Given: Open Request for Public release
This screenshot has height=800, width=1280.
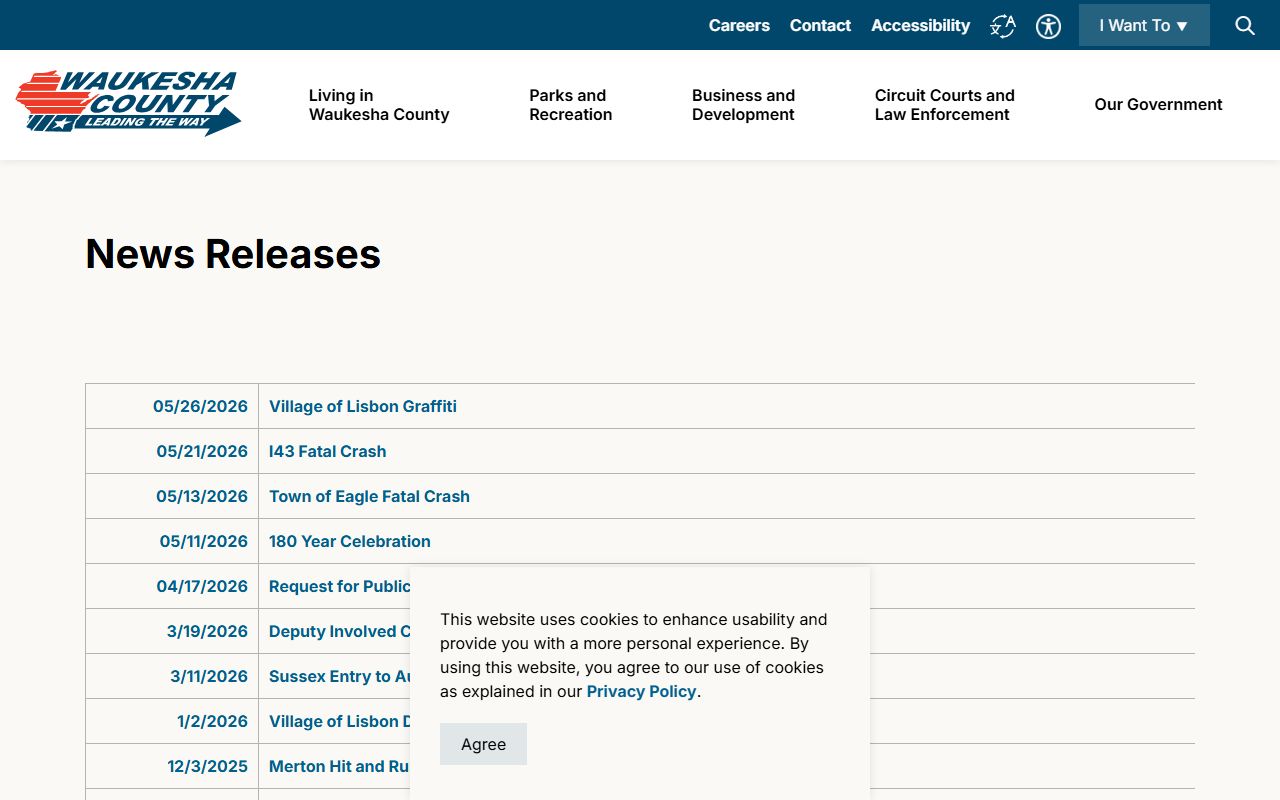Looking at the screenshot, I should [340, 586].
